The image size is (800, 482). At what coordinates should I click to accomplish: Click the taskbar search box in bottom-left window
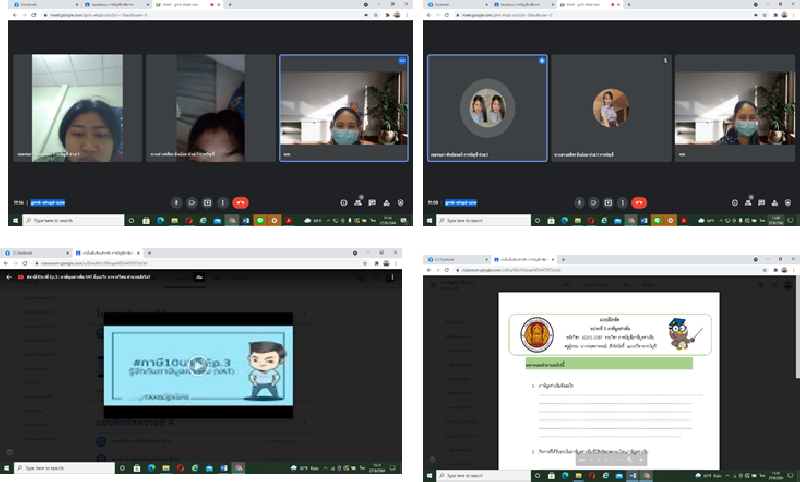(x=60, y=468)
